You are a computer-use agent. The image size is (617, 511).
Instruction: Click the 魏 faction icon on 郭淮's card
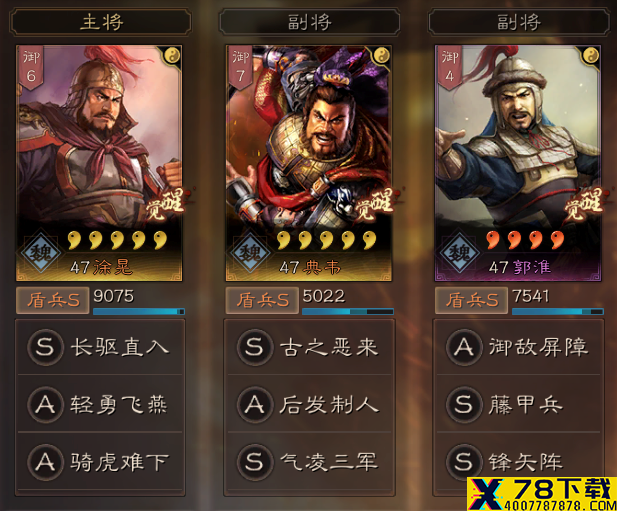(x=459, y=252)
